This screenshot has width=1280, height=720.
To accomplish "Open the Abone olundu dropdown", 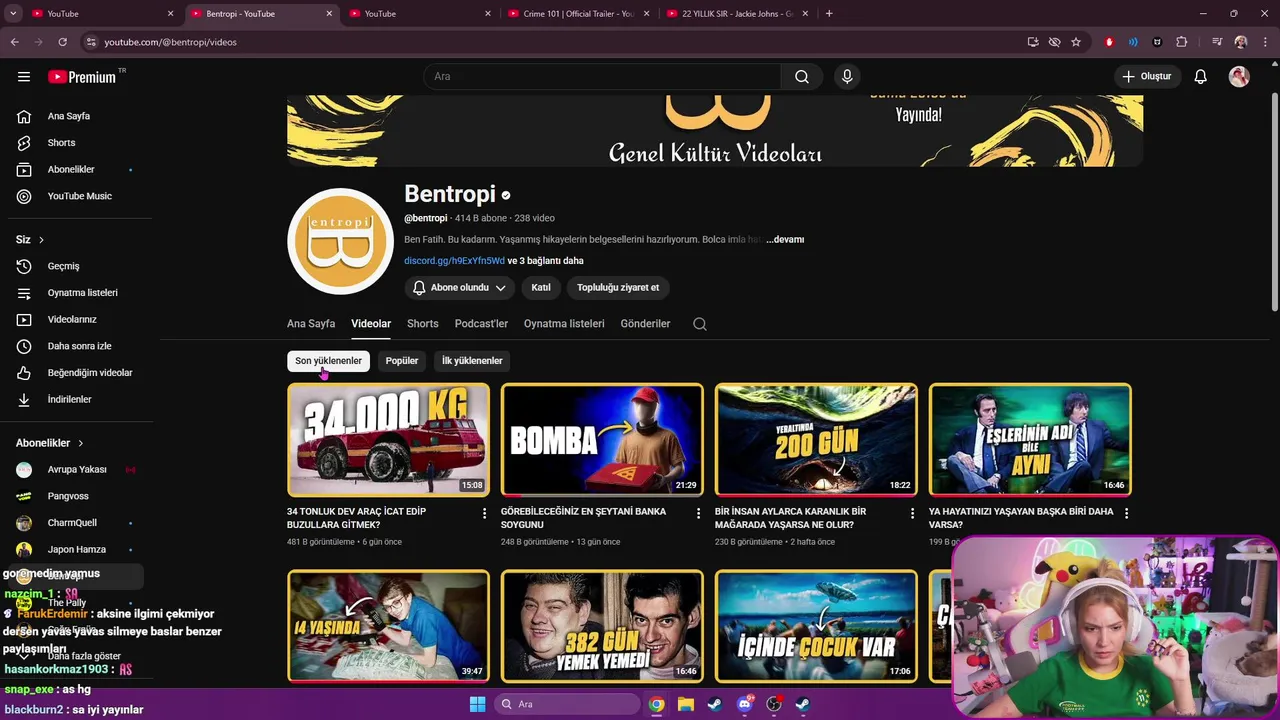I will coord(459,288).
